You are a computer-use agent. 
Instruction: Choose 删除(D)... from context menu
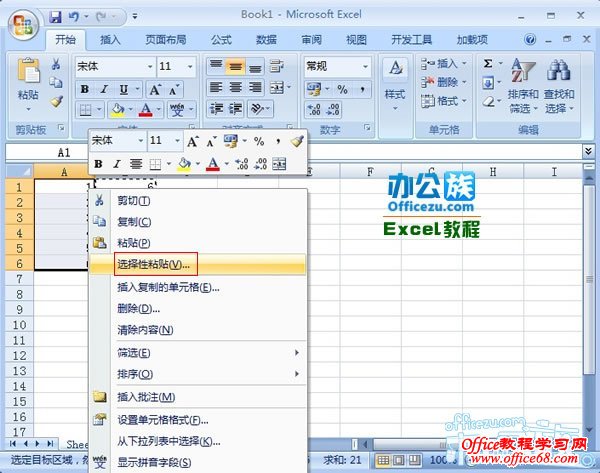(197, 308)
